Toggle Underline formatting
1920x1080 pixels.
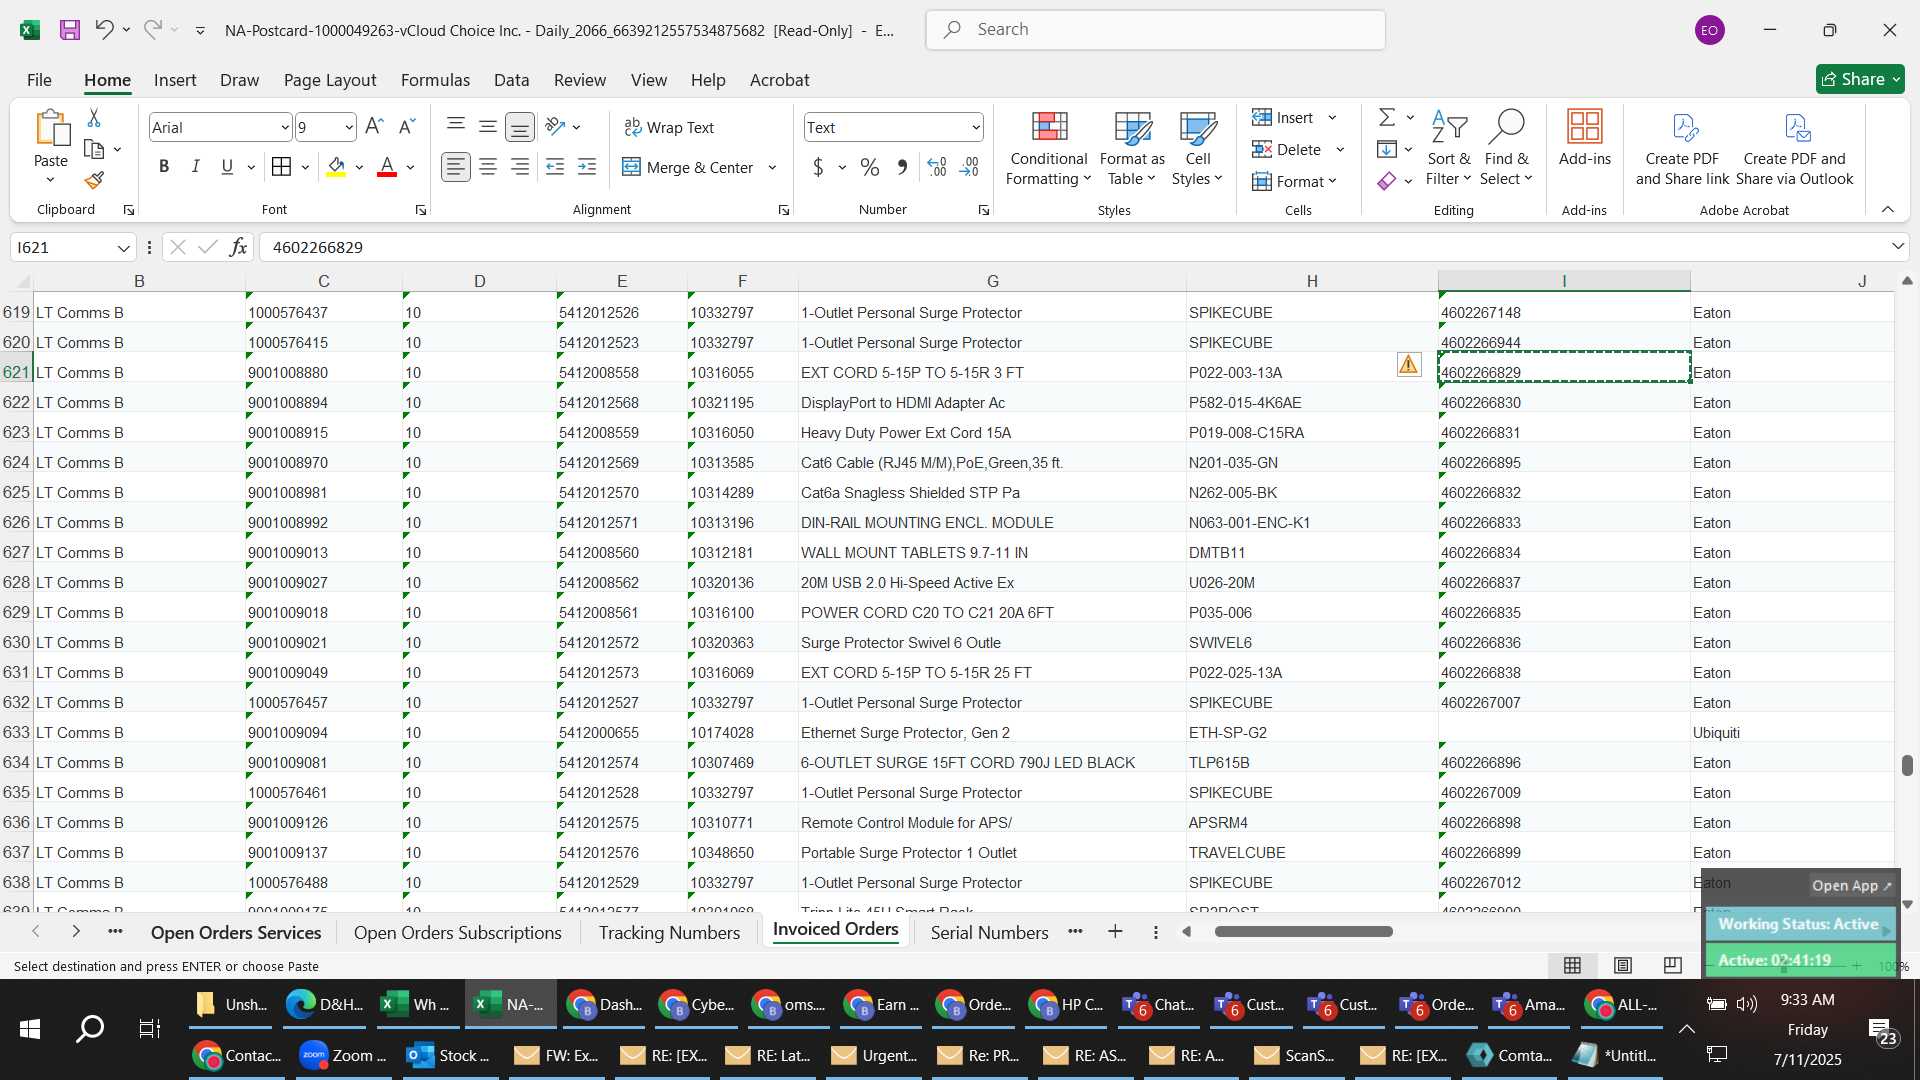point(227,167)
